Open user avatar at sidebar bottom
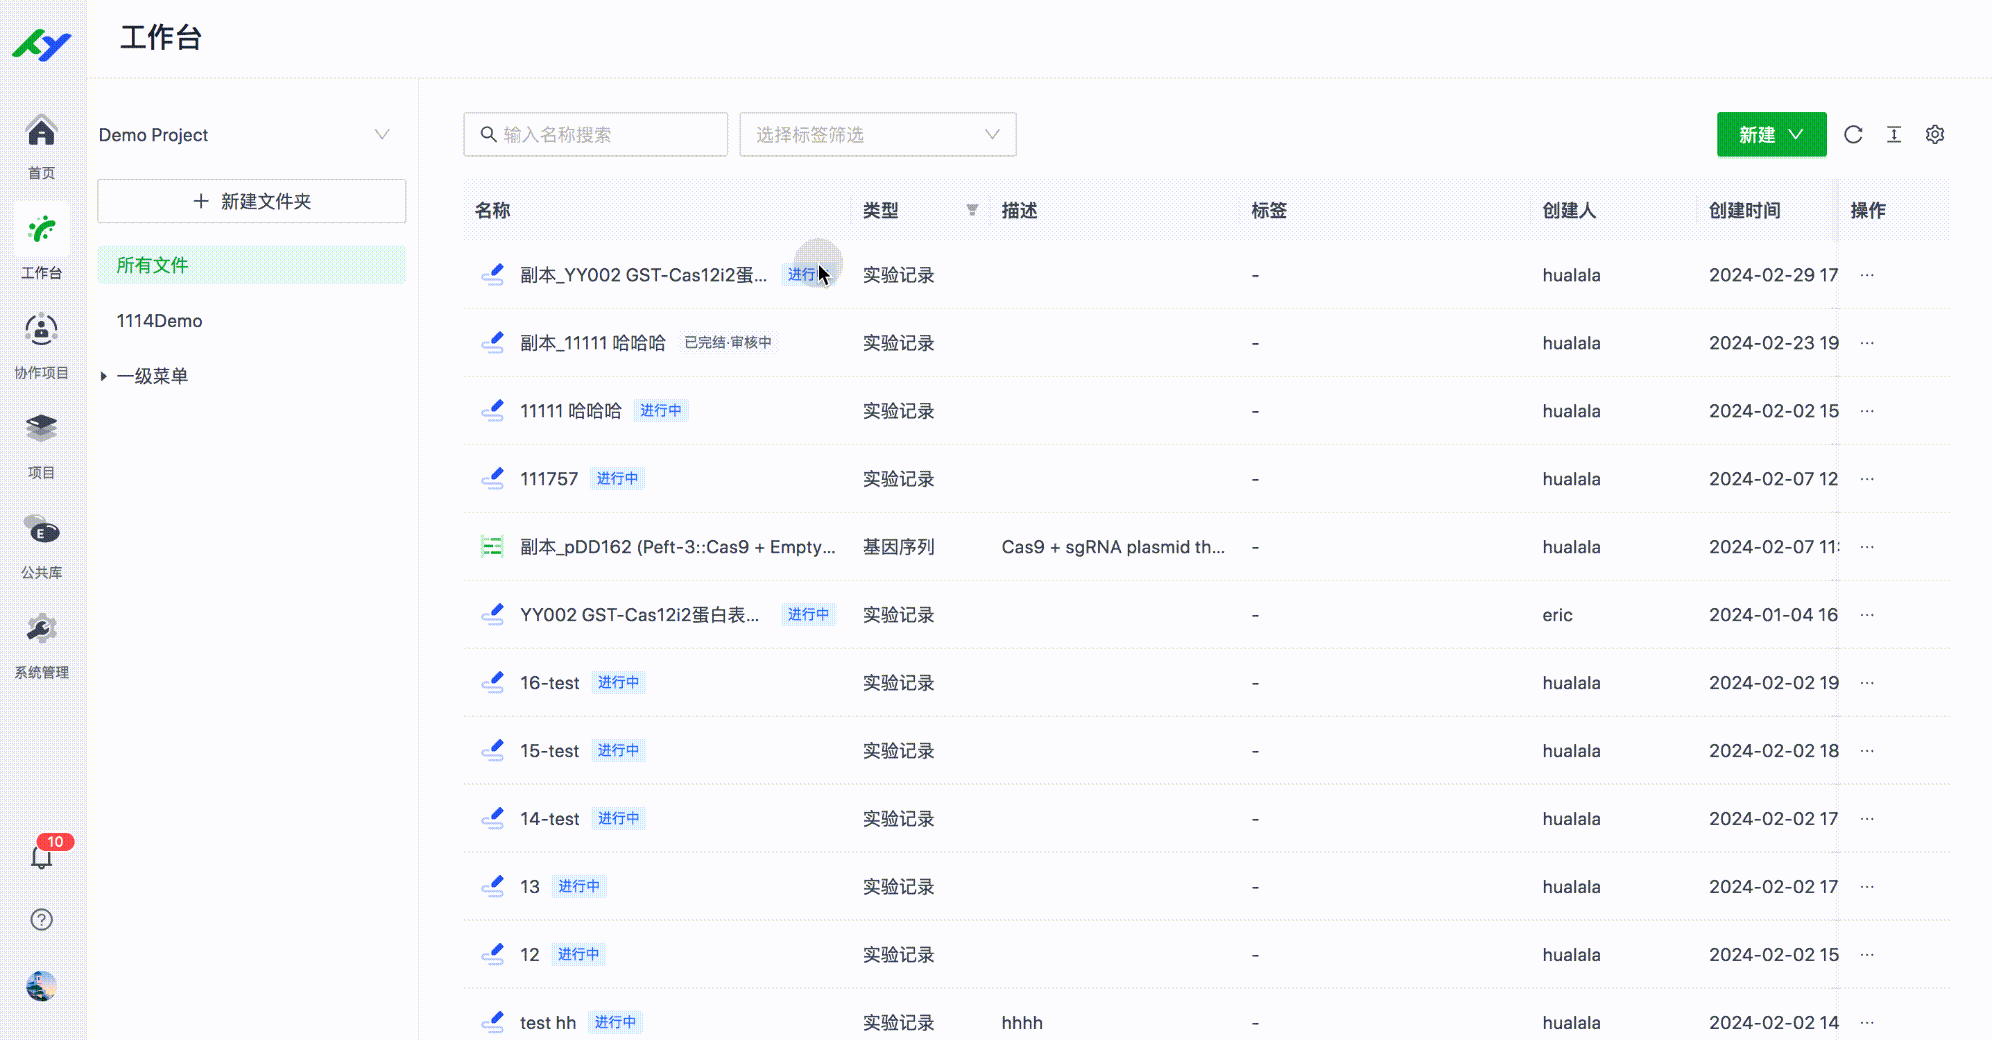The width and height of the screenshot is (1992, 1040). [42, 986]
